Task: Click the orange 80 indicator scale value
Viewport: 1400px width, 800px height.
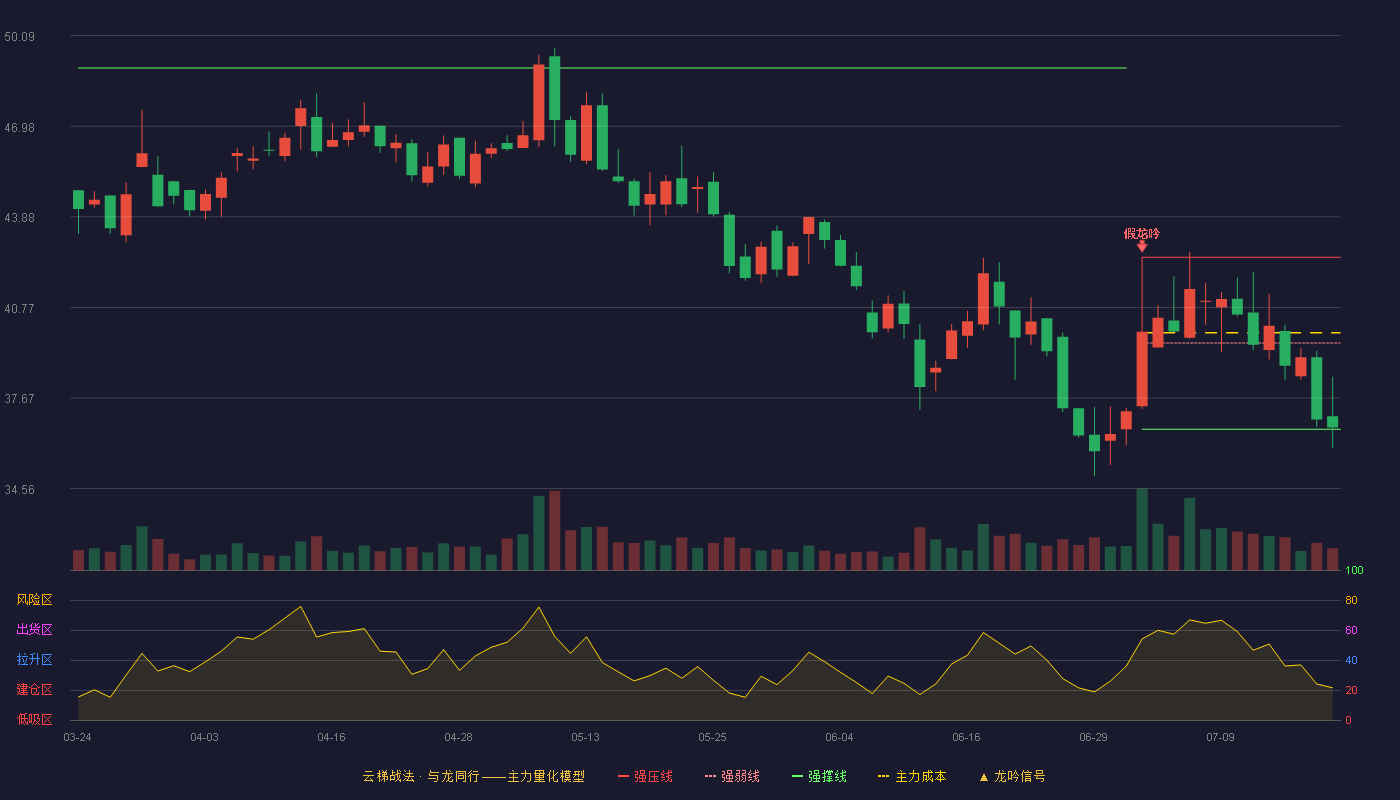Action: [1351, 600]
